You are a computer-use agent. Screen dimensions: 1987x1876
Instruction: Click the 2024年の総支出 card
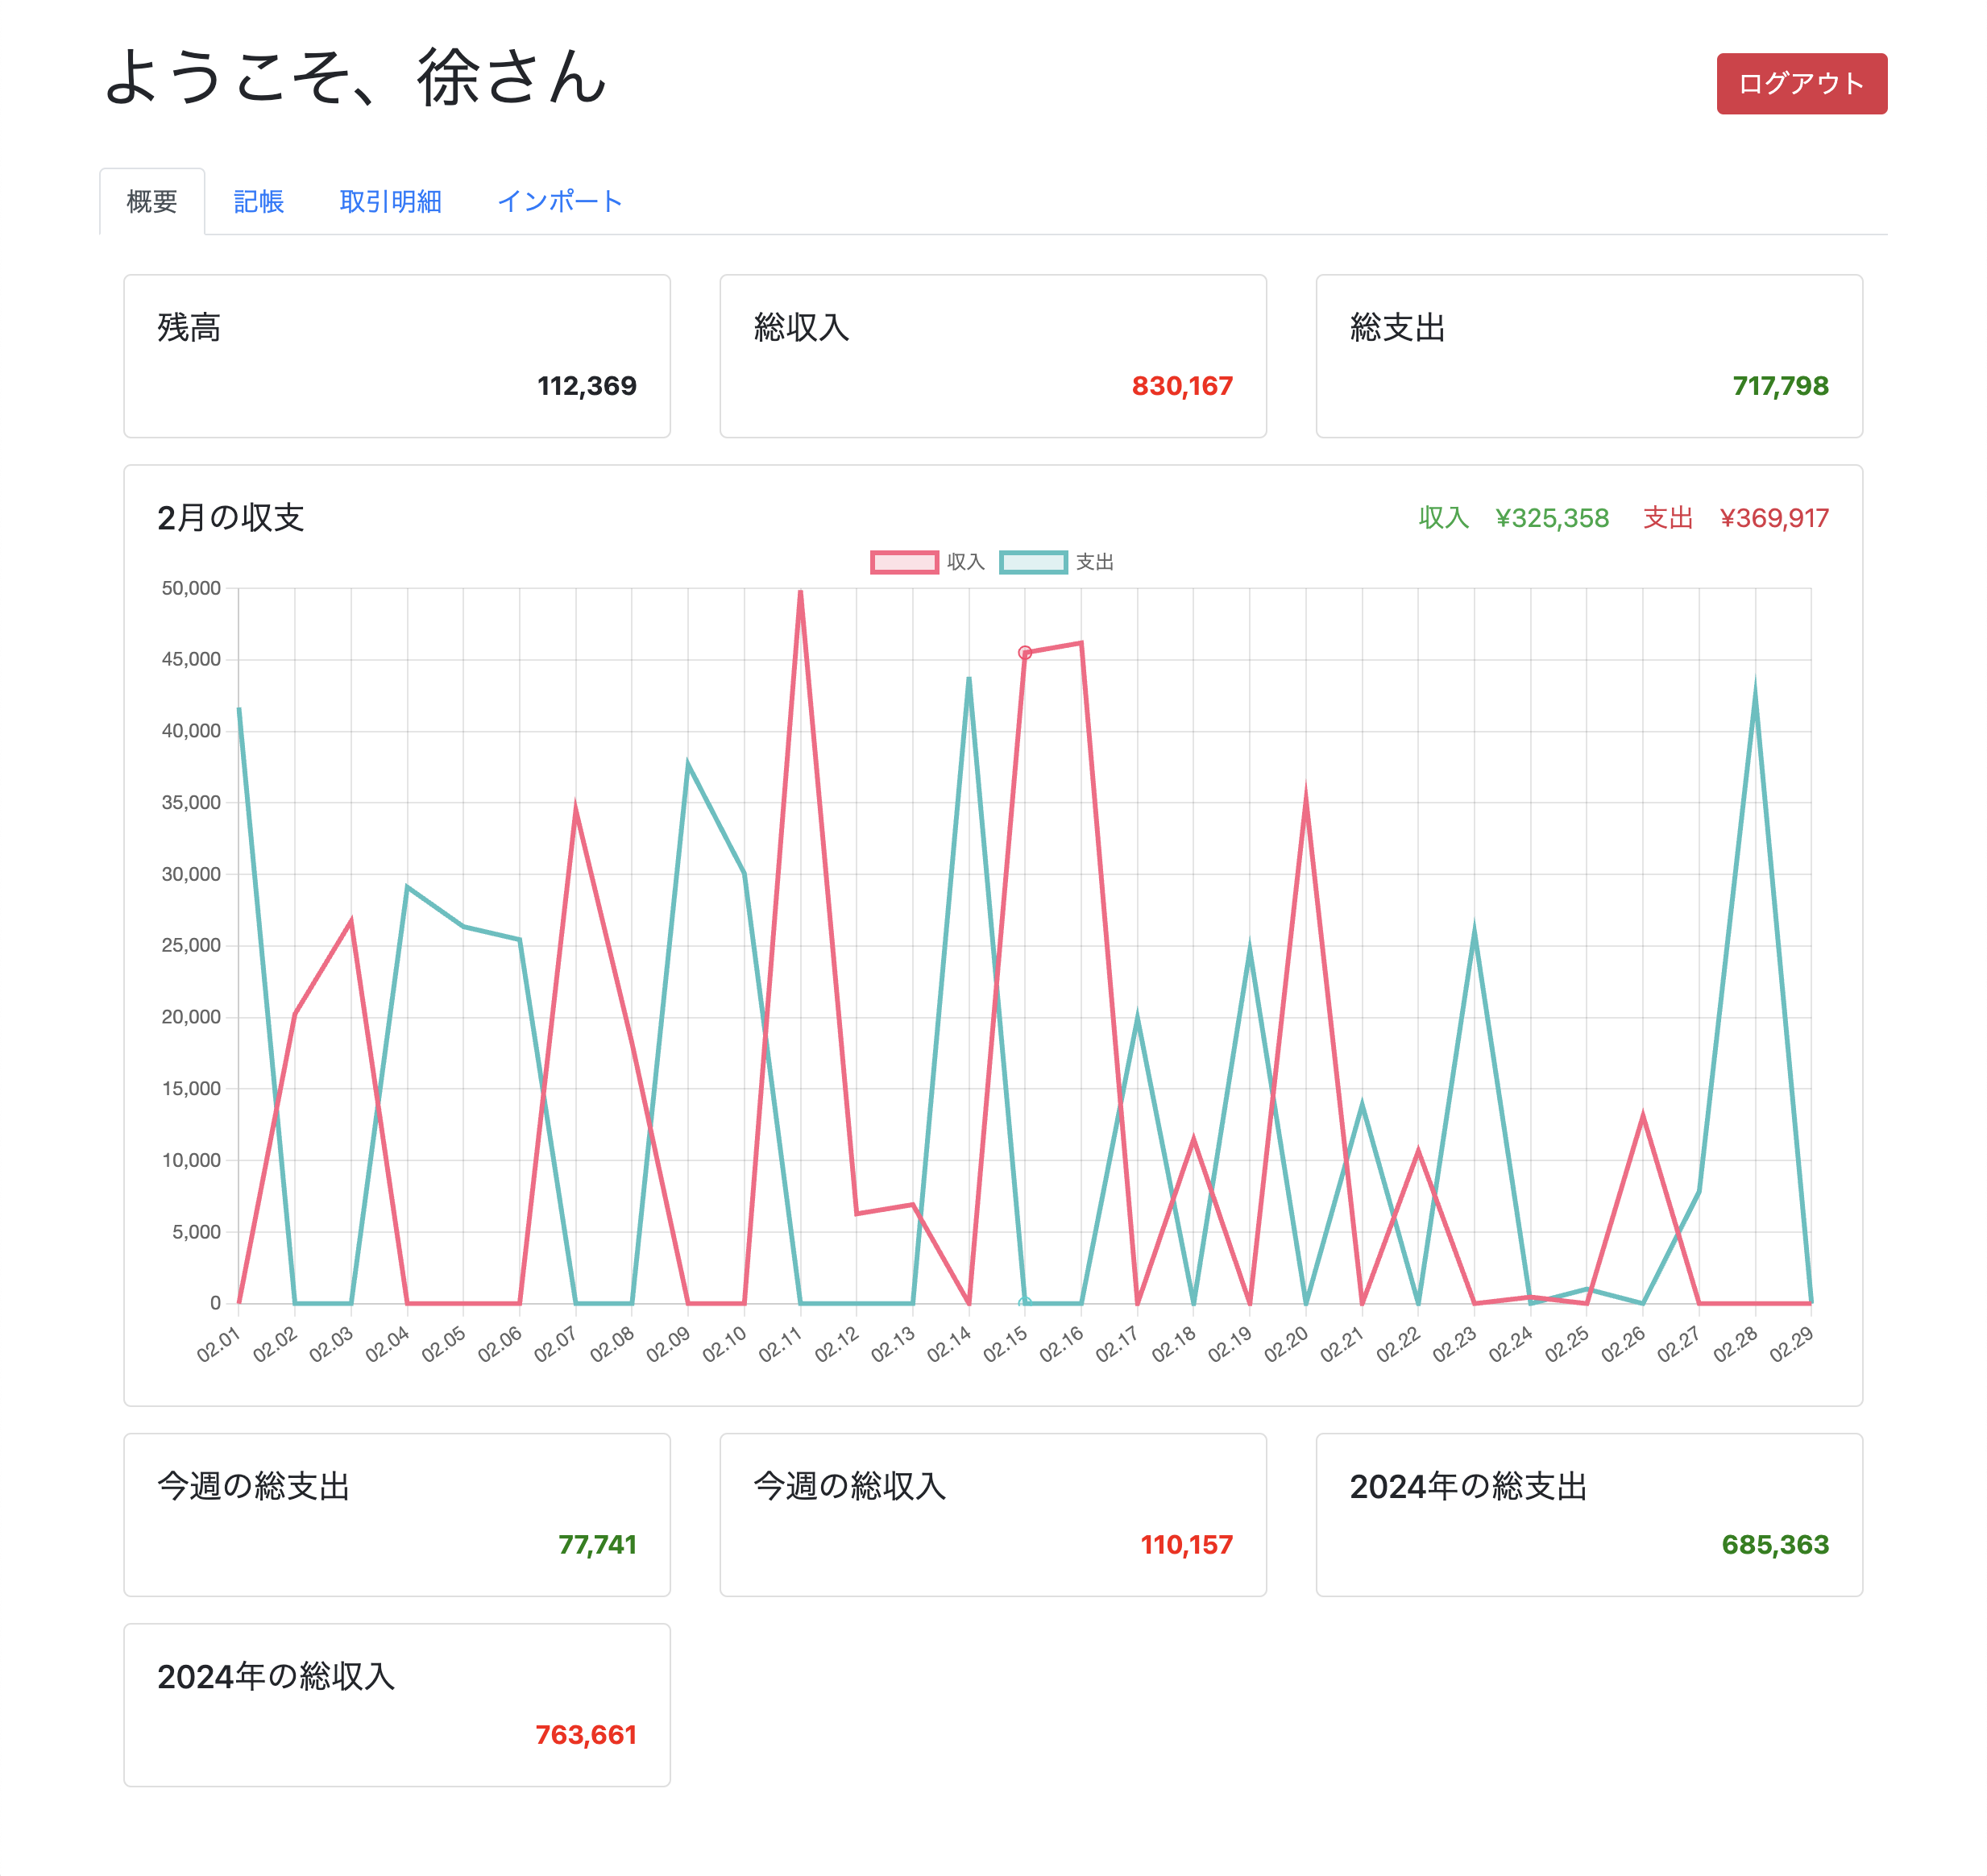coord(1589,1514)
